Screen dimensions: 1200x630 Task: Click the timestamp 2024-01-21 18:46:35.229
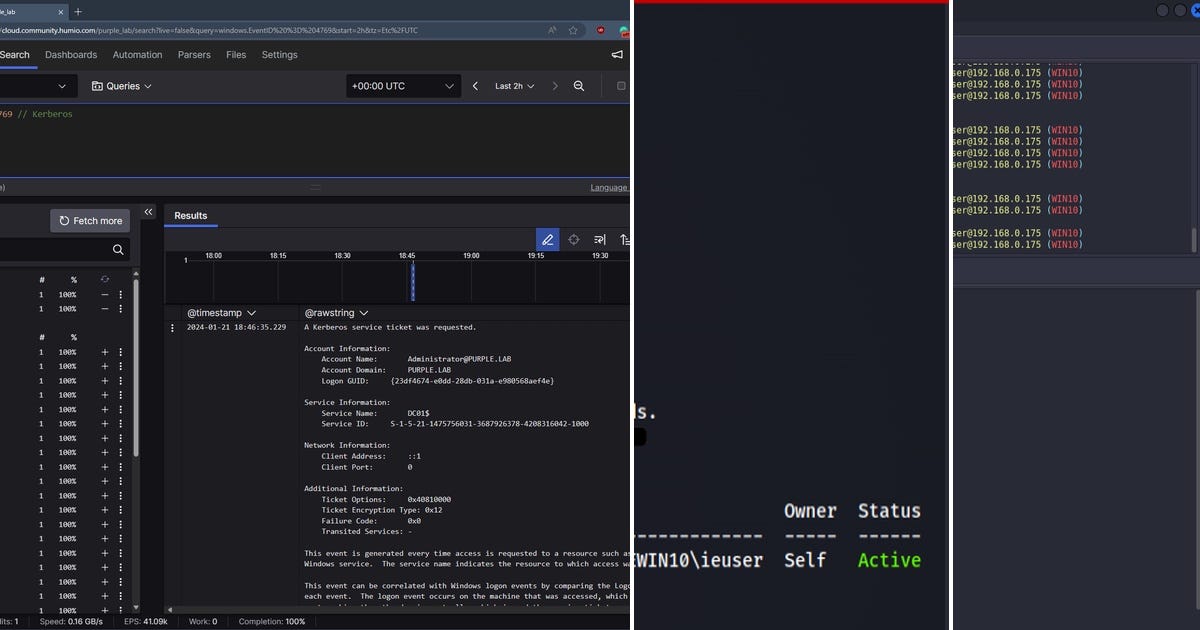(x=236, y=327)
